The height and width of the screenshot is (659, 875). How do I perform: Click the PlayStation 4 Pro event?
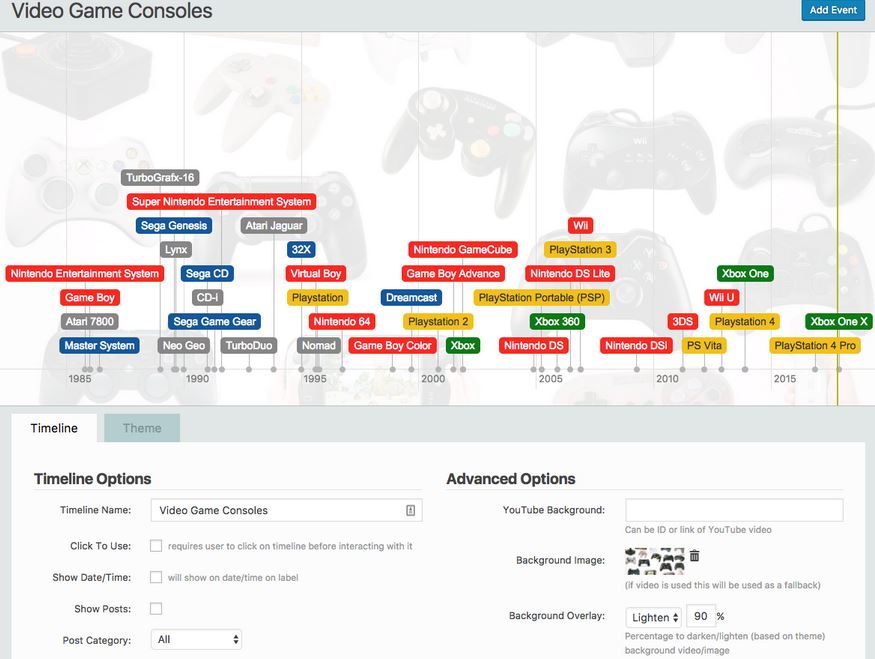tap(815, 345)
